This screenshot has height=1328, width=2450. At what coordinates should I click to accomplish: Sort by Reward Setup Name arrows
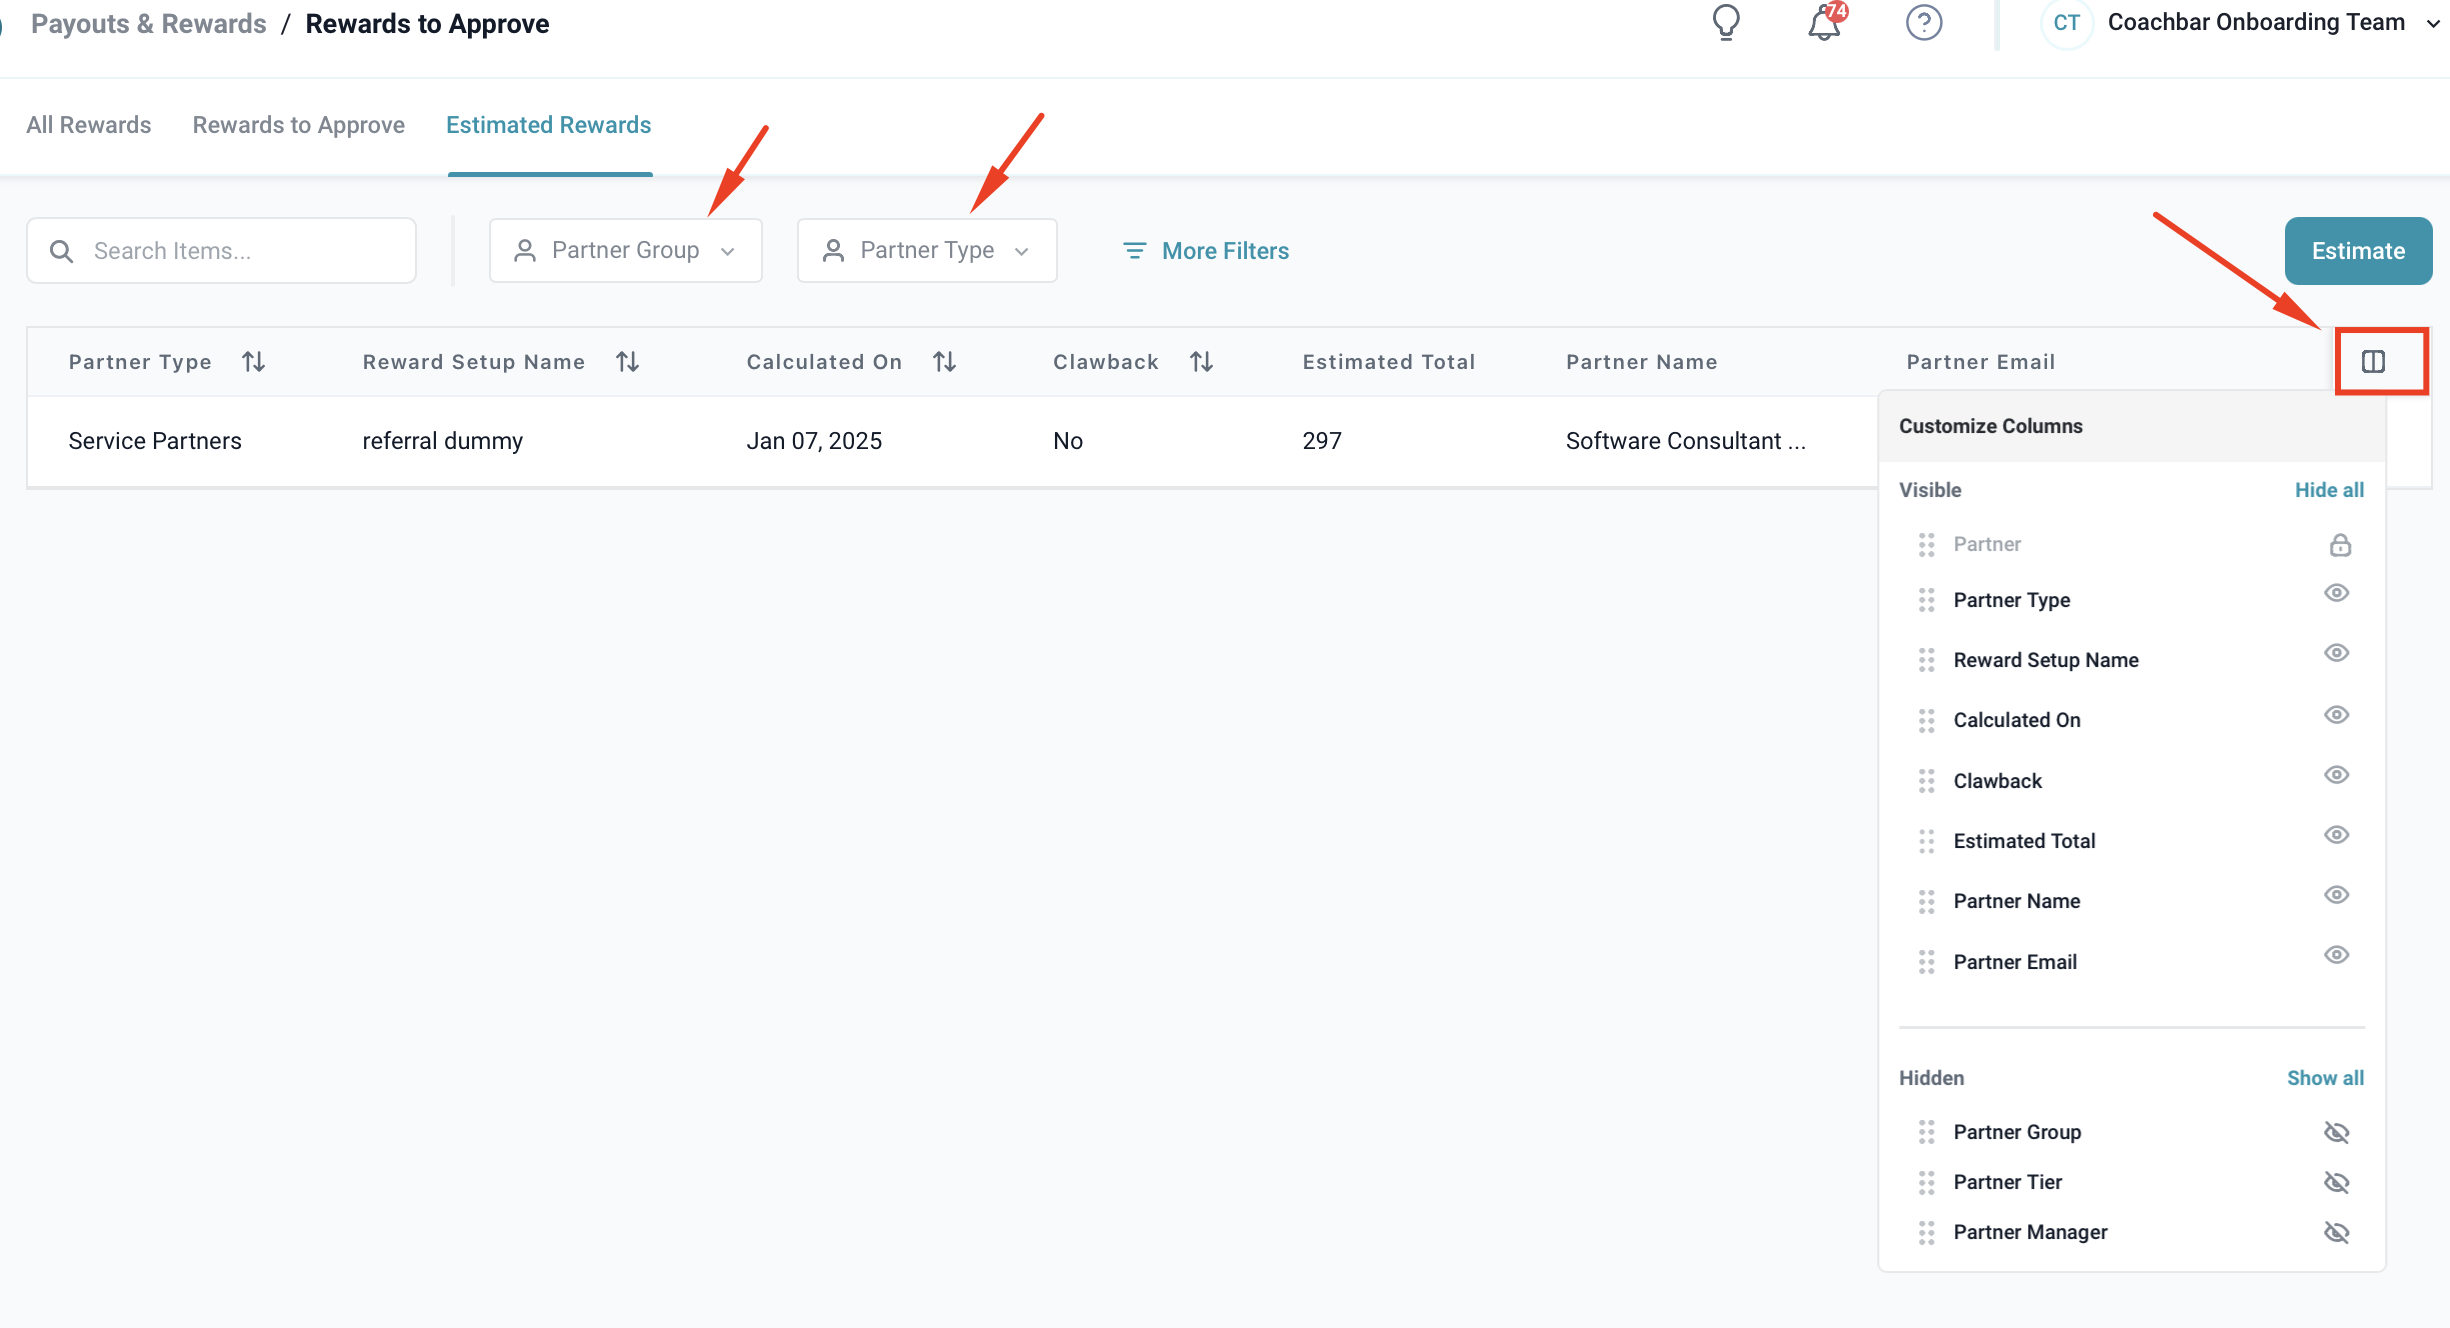tap(627, 361)
